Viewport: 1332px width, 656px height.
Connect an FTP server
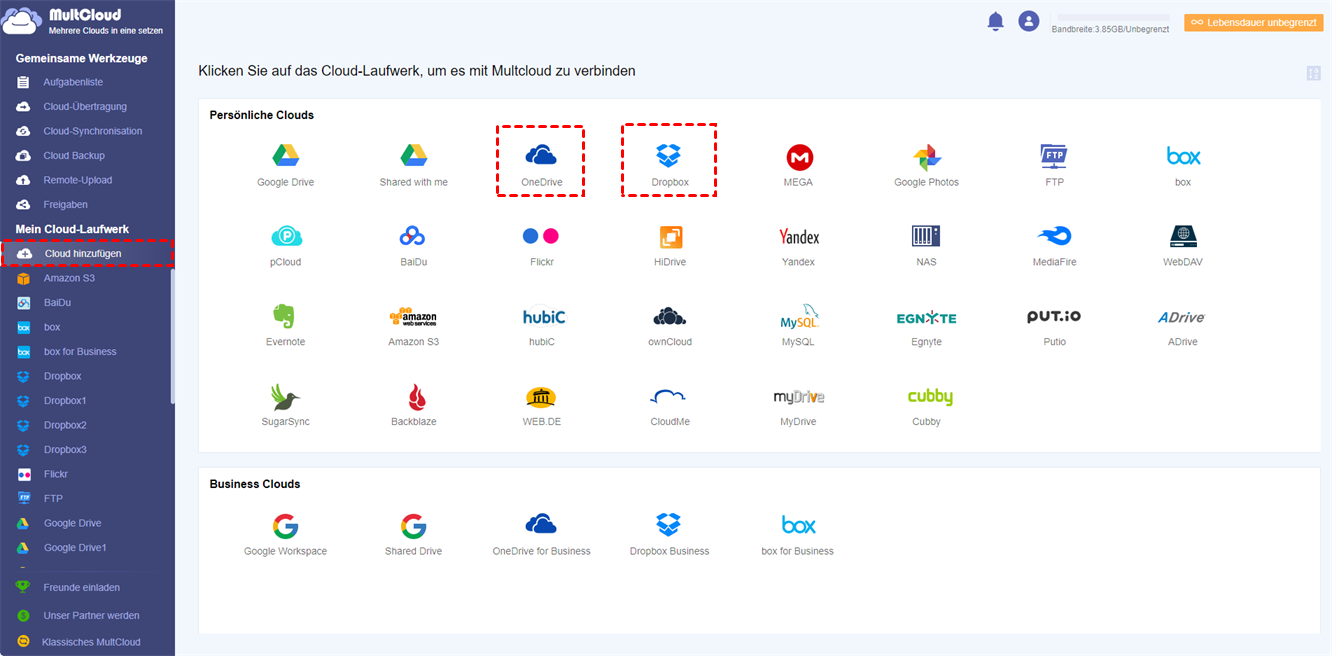[1054, 165]
